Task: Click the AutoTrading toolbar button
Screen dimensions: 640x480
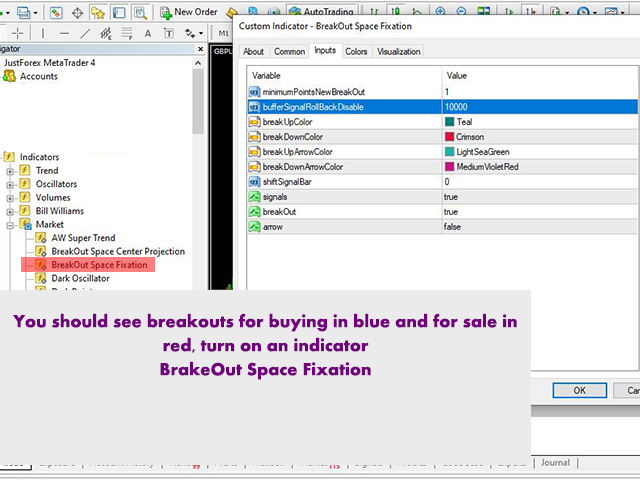Action: pos(321,11)
